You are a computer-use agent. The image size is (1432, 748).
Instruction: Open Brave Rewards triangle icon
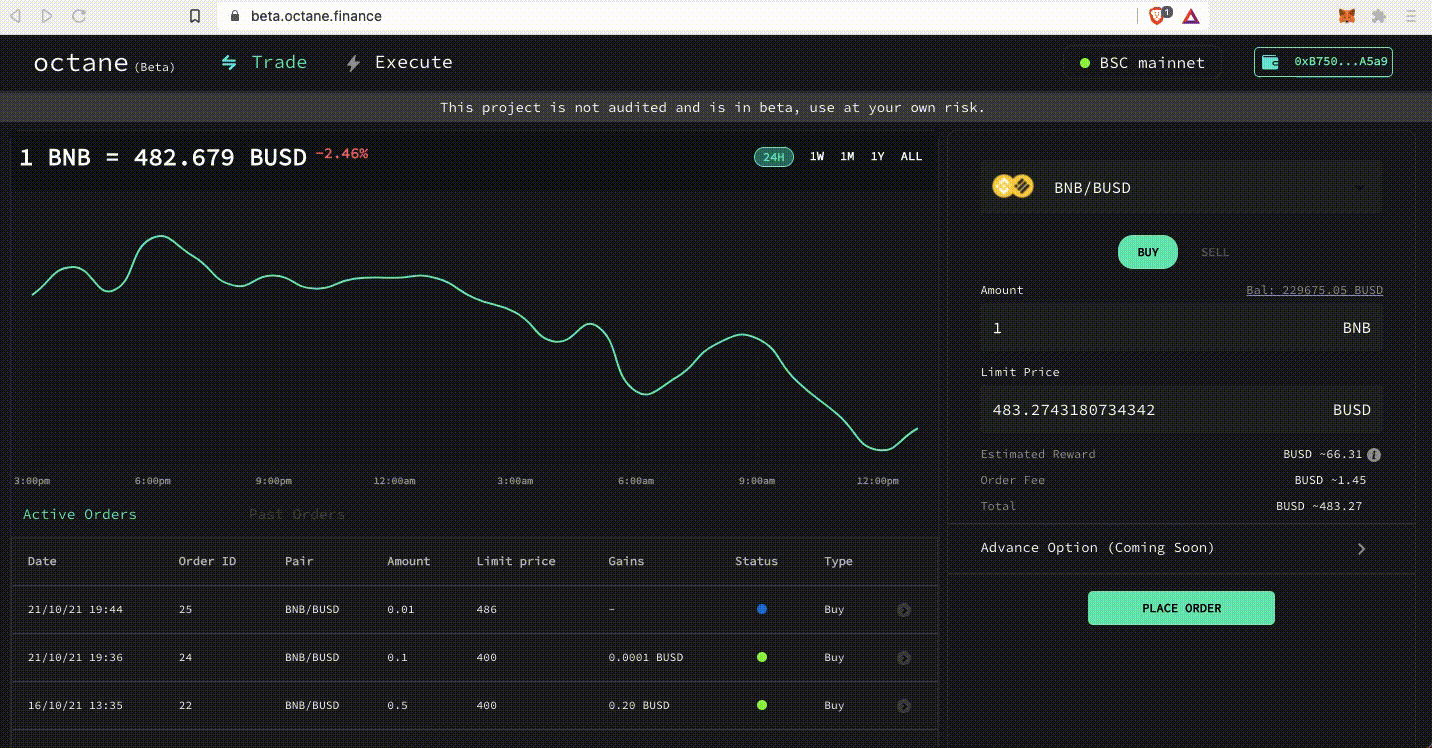(1190, 16)
